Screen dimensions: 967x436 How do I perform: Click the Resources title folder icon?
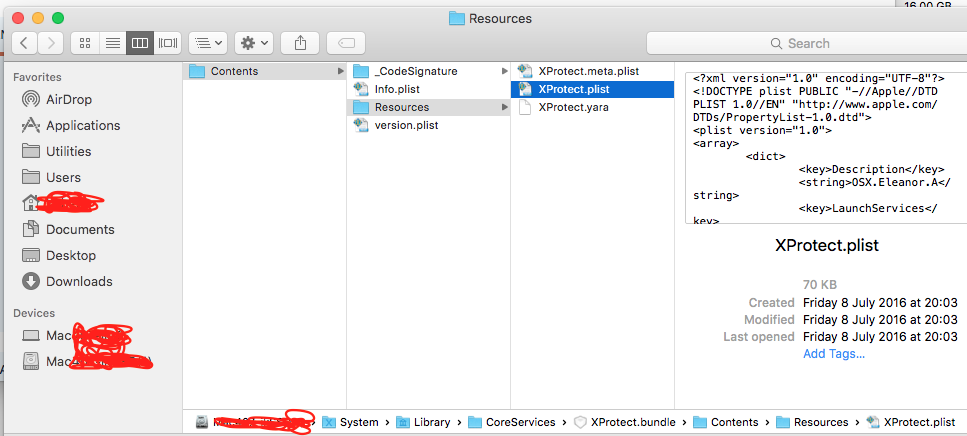click(456, 18)
